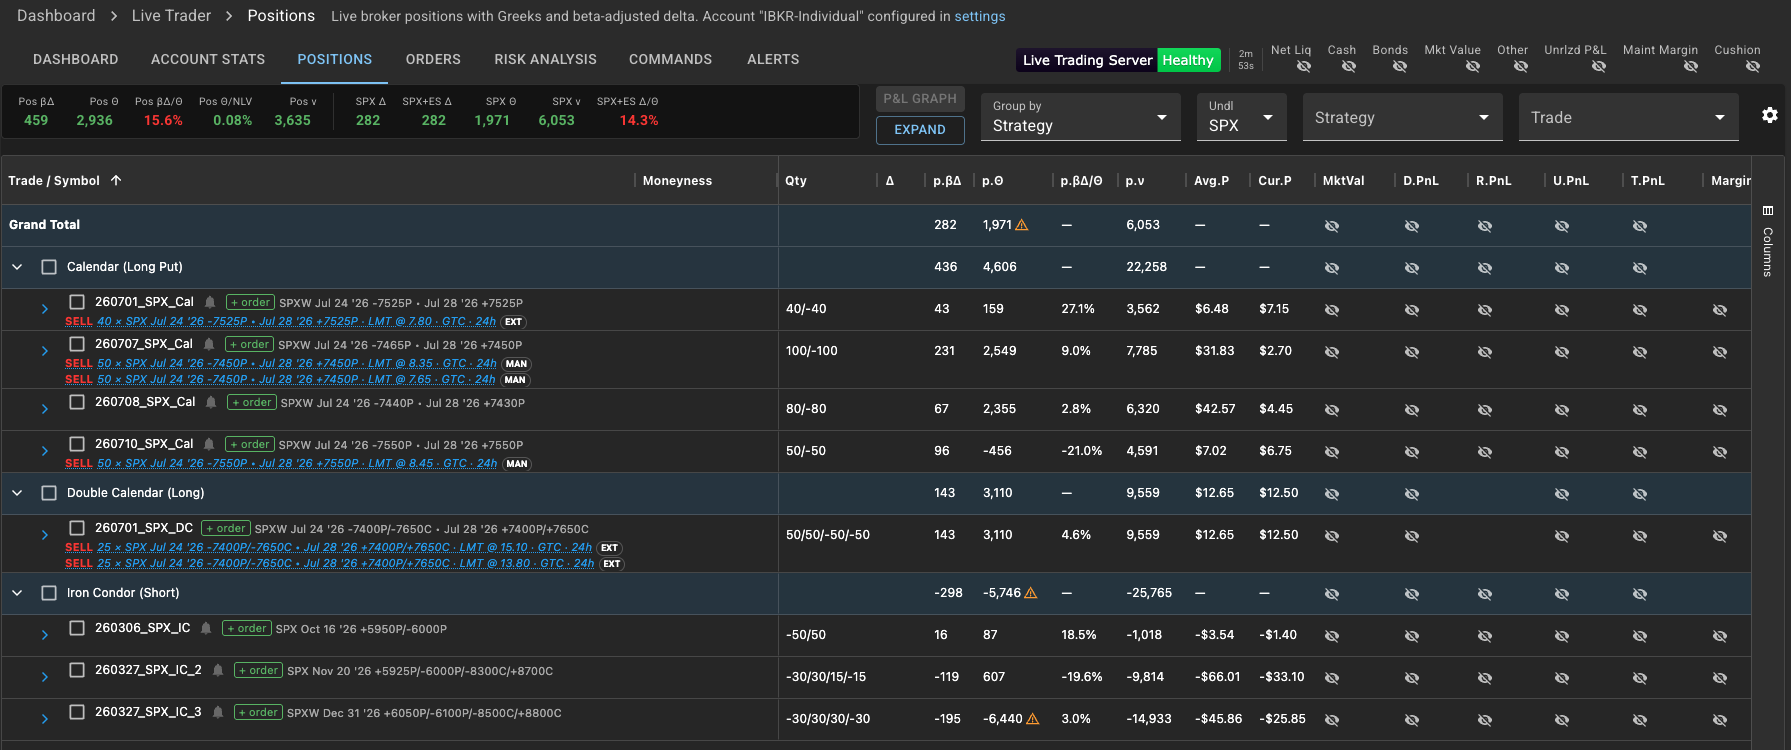
Task: Collapse the Double Calendar (Long) group
Action: (x=17, y=493)
